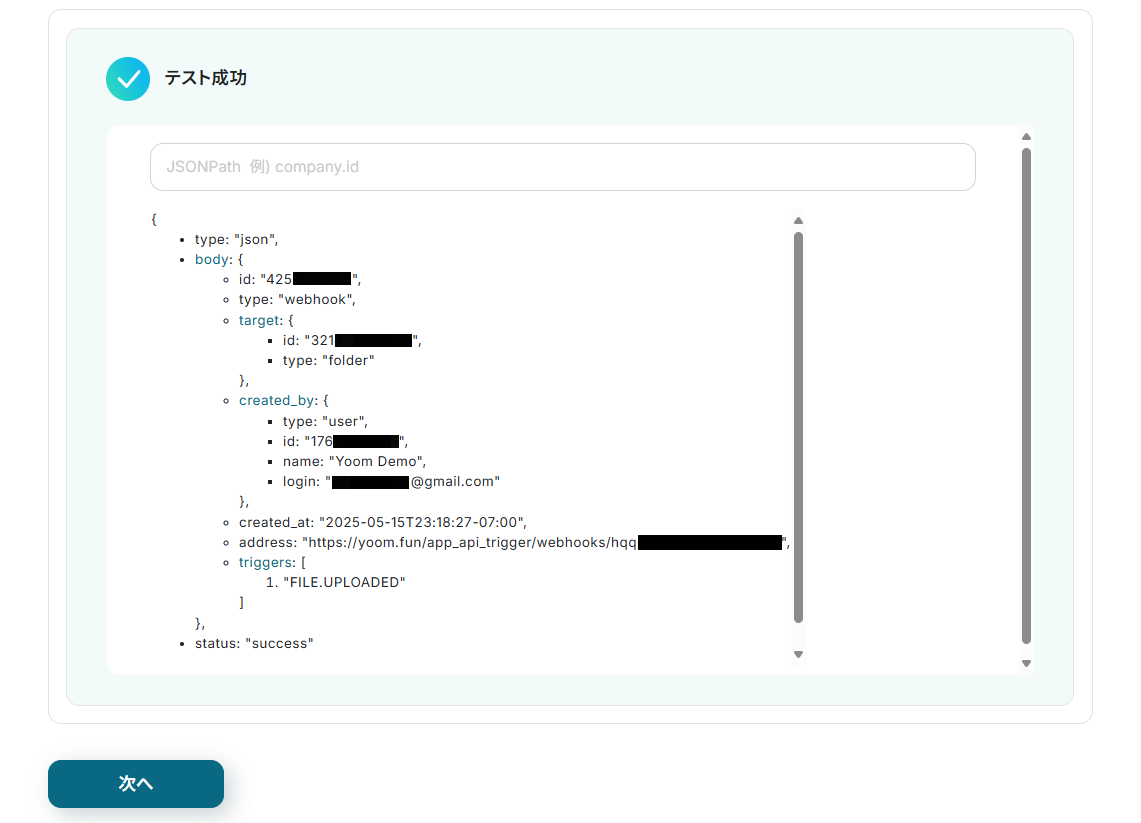
Task: Click the 次へ button
Action: [136, 784]
